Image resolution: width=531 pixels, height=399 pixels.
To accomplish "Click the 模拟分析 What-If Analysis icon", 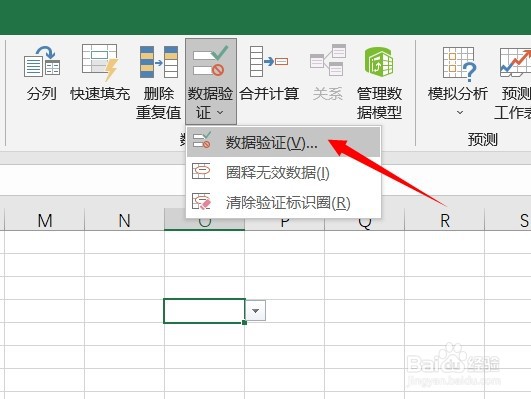I will 459,64.
